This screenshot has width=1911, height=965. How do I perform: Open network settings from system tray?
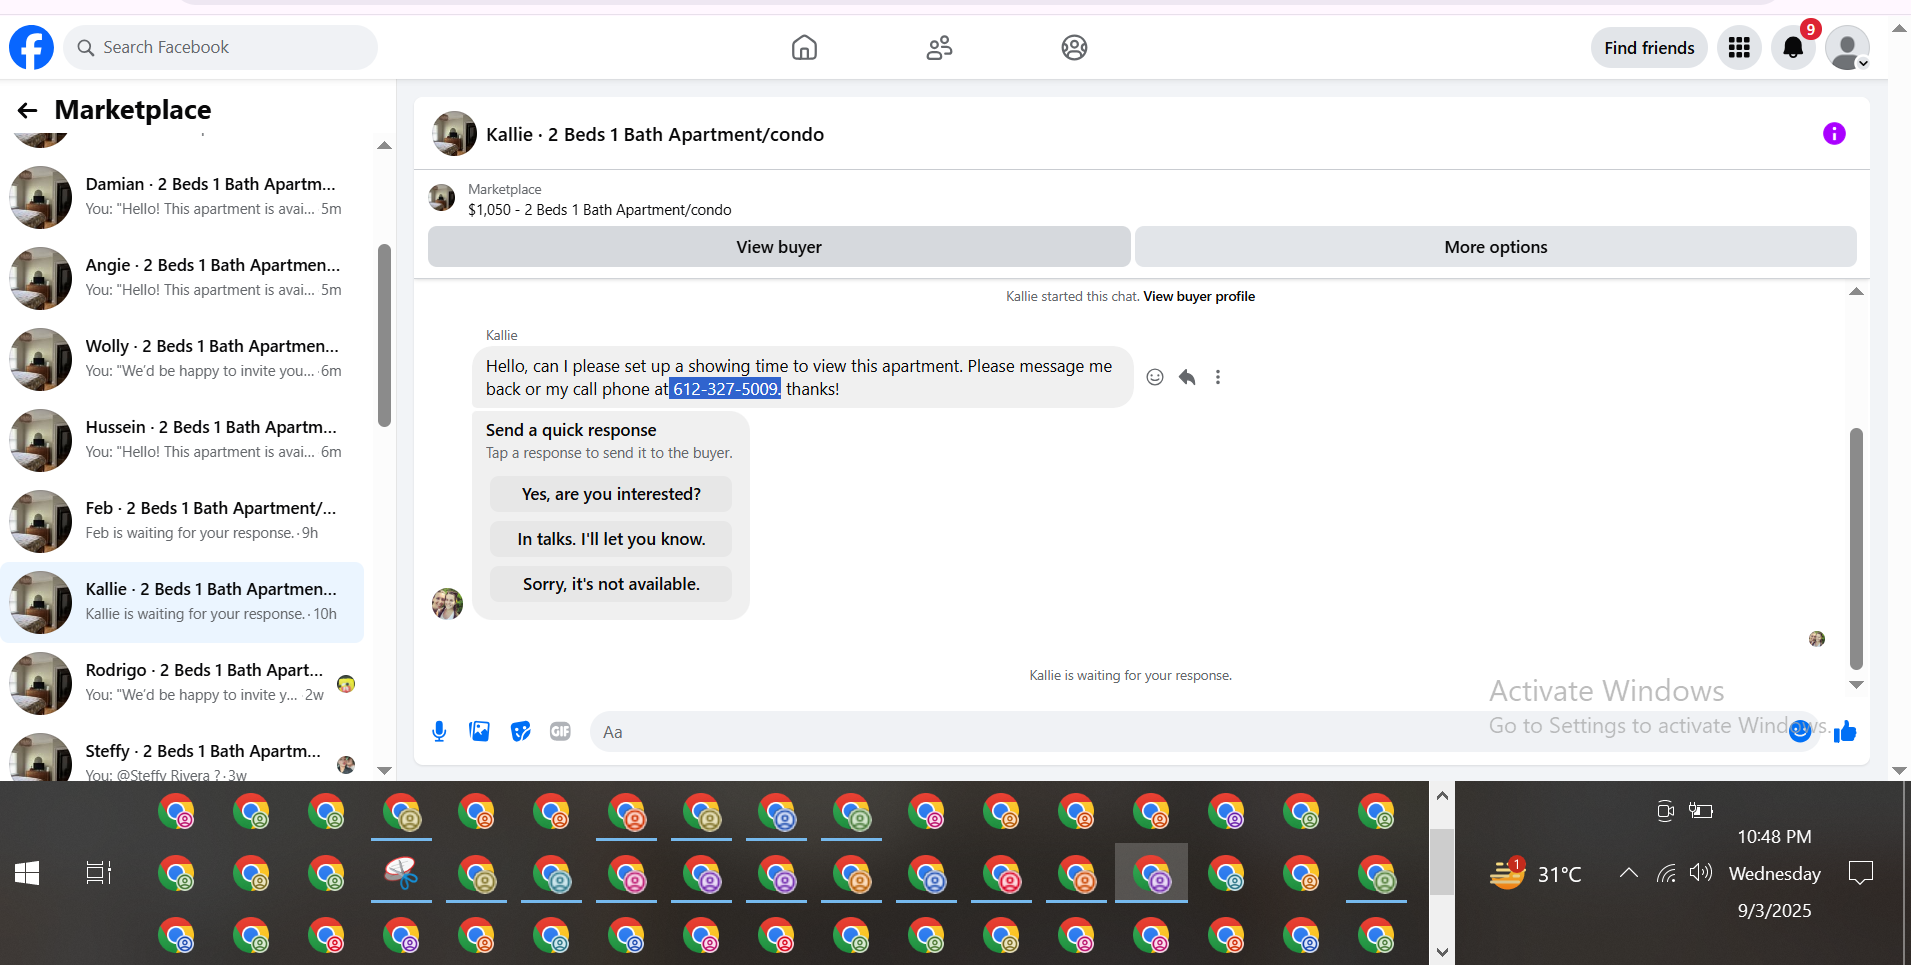click(x=1666, y=873)
